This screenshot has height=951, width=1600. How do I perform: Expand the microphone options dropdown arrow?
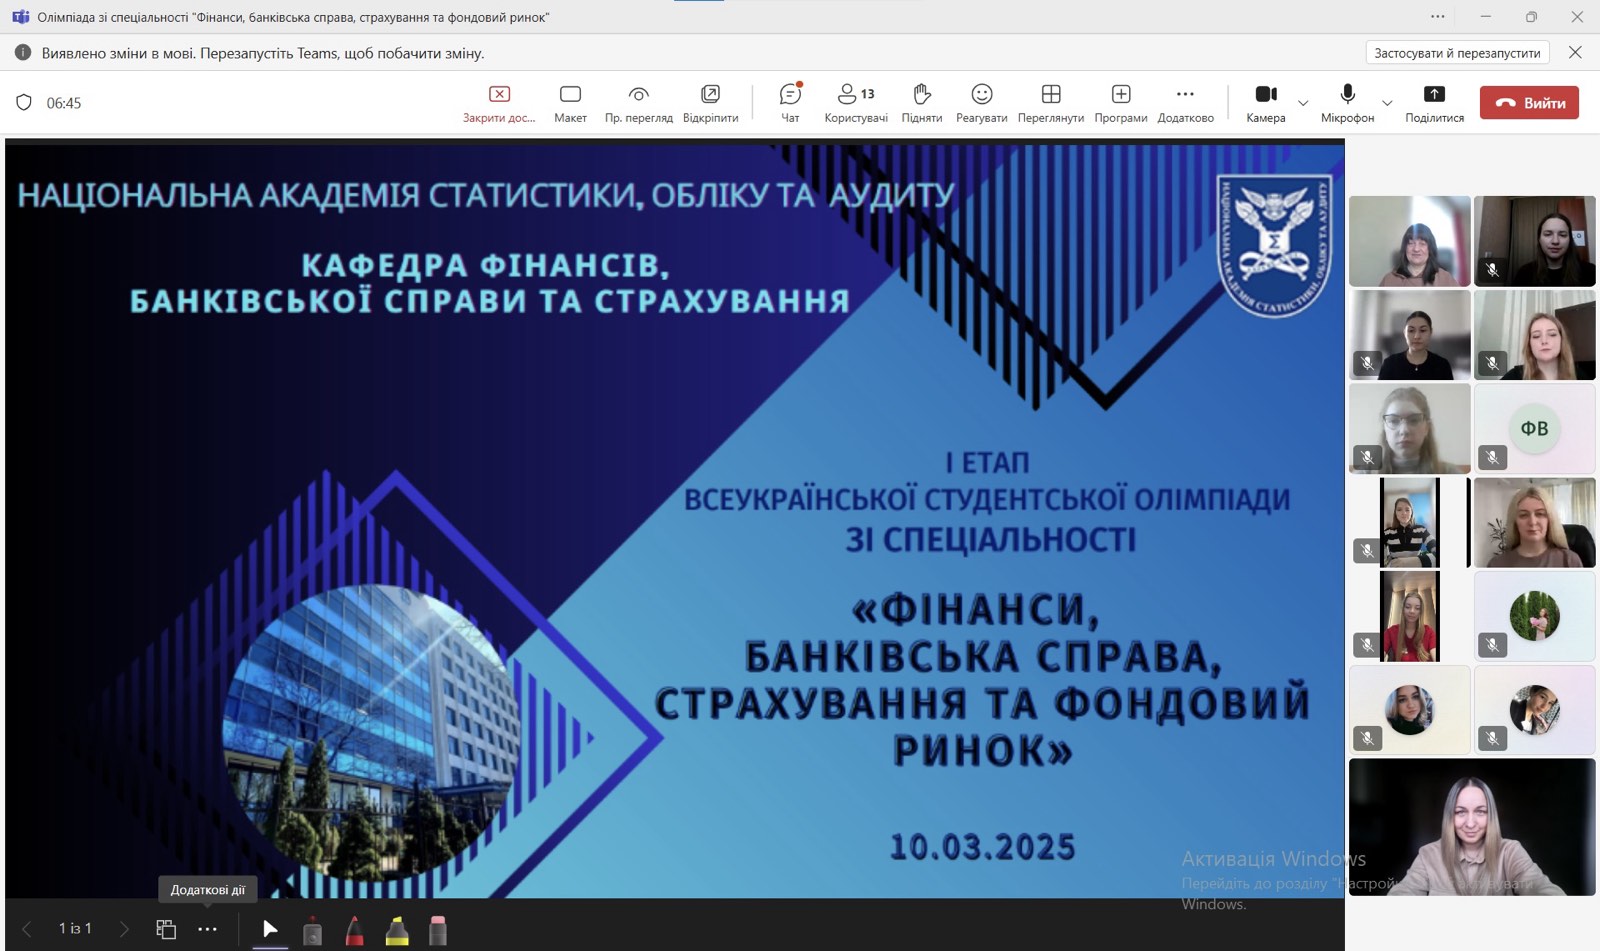1387,103
